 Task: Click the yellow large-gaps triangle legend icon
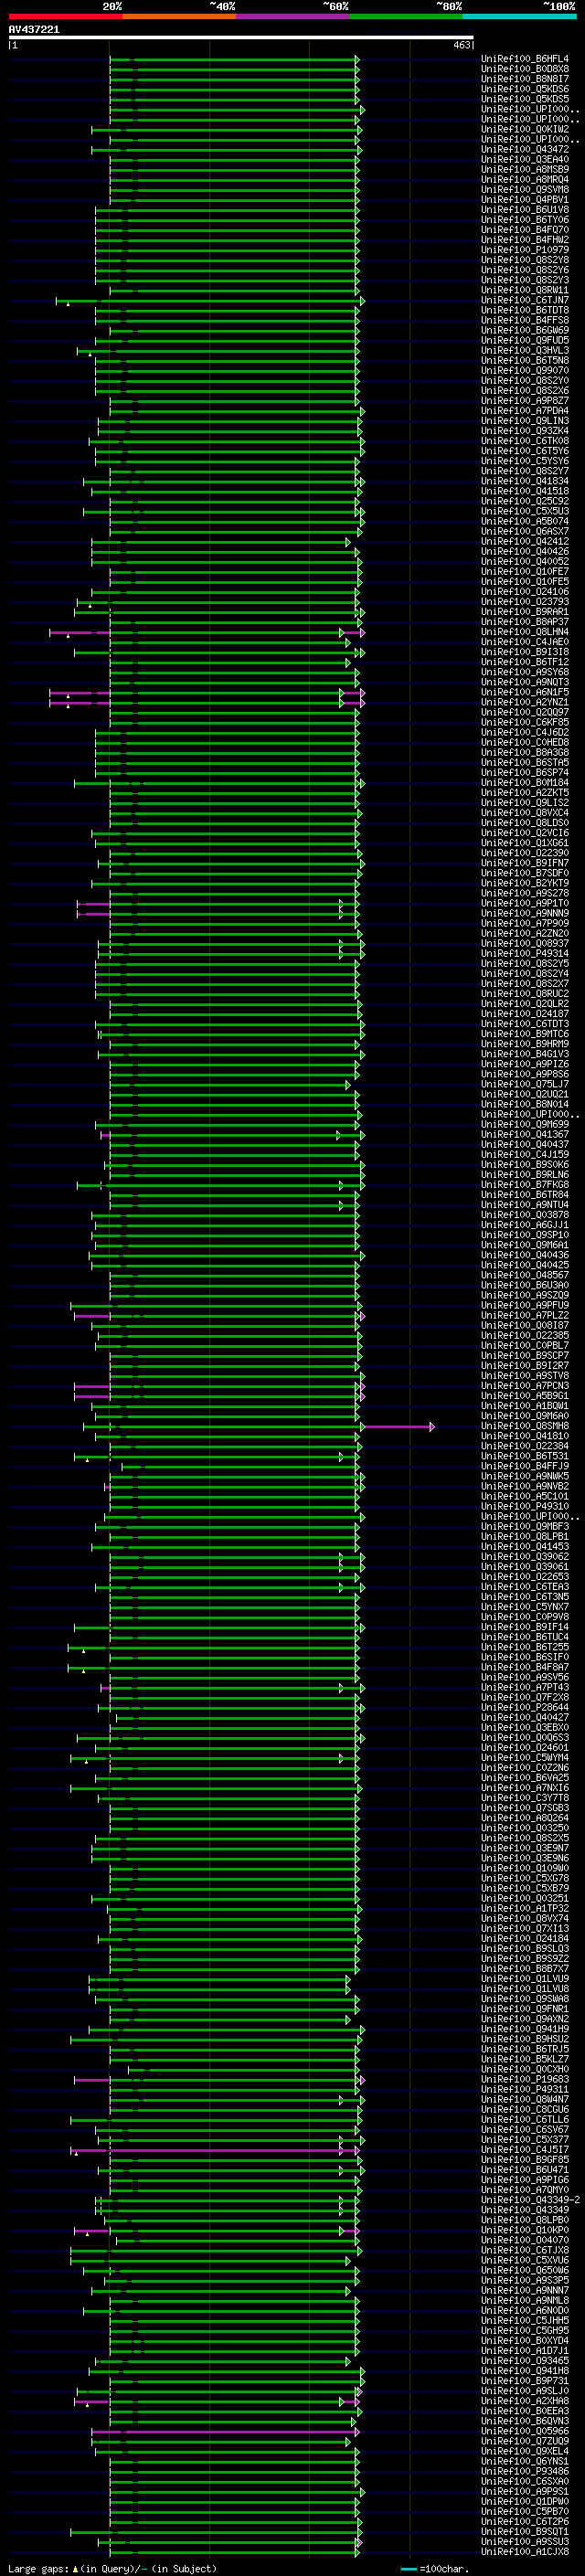[75, 2569]
